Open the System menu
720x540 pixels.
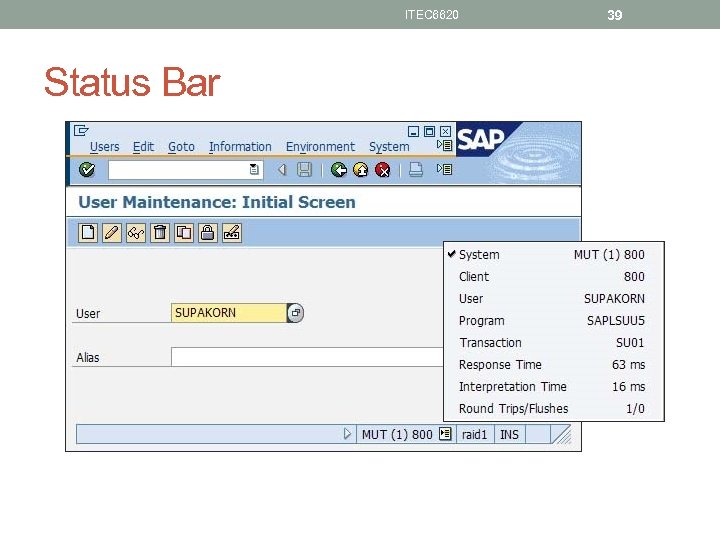pyautogui.click(x=389, y=147)
